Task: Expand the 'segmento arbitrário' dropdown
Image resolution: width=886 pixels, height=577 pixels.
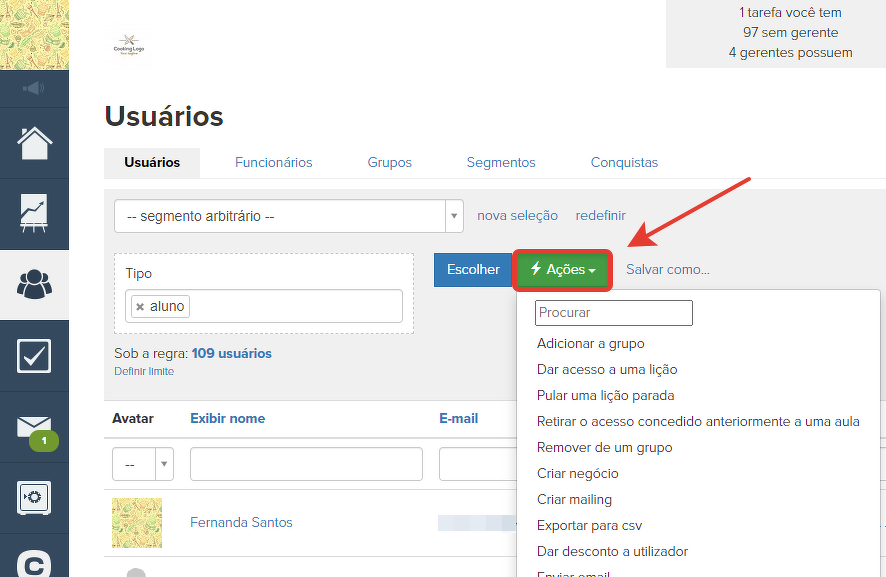Action: [x=454, y=216]
